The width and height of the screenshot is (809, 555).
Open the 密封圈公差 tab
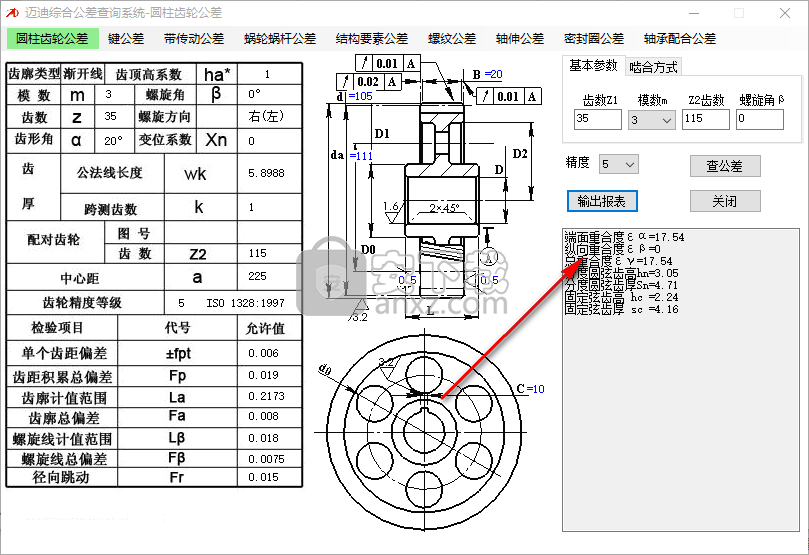(594, 39)
